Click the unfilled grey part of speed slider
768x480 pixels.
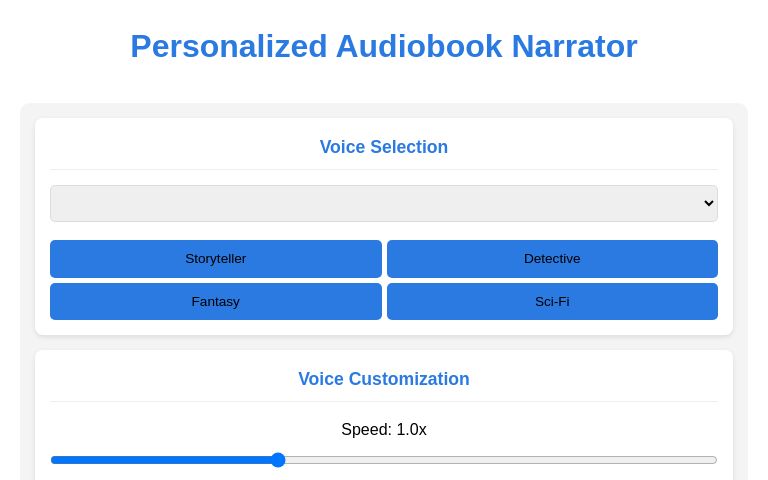point(500,460)
